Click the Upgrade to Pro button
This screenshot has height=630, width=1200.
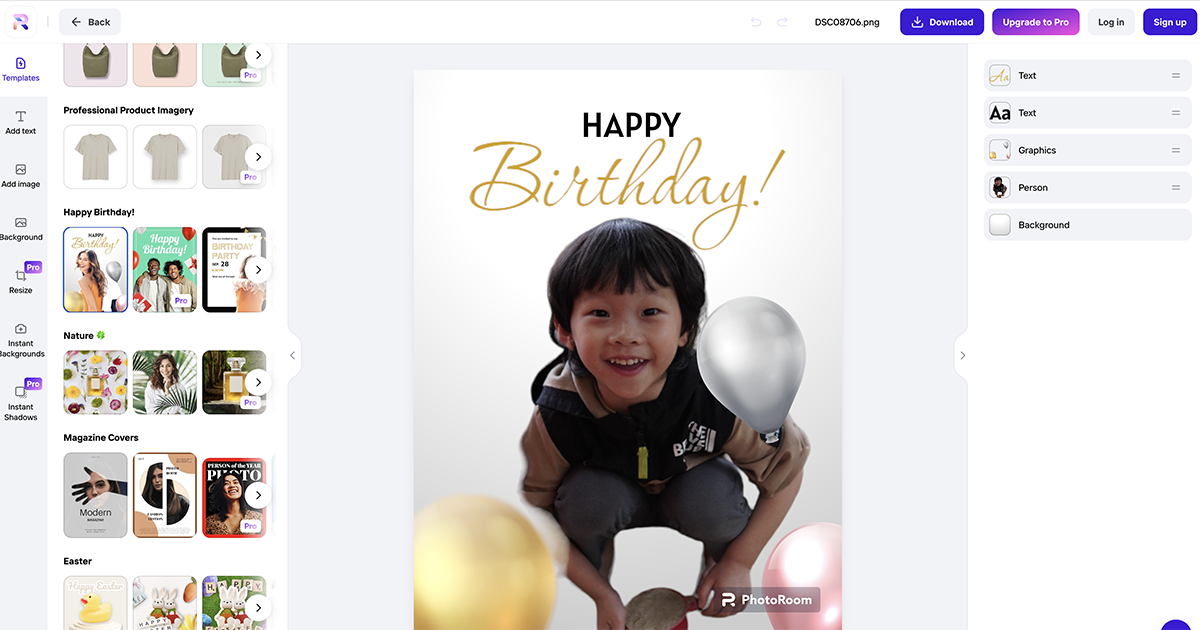(x=1035, y=22)
